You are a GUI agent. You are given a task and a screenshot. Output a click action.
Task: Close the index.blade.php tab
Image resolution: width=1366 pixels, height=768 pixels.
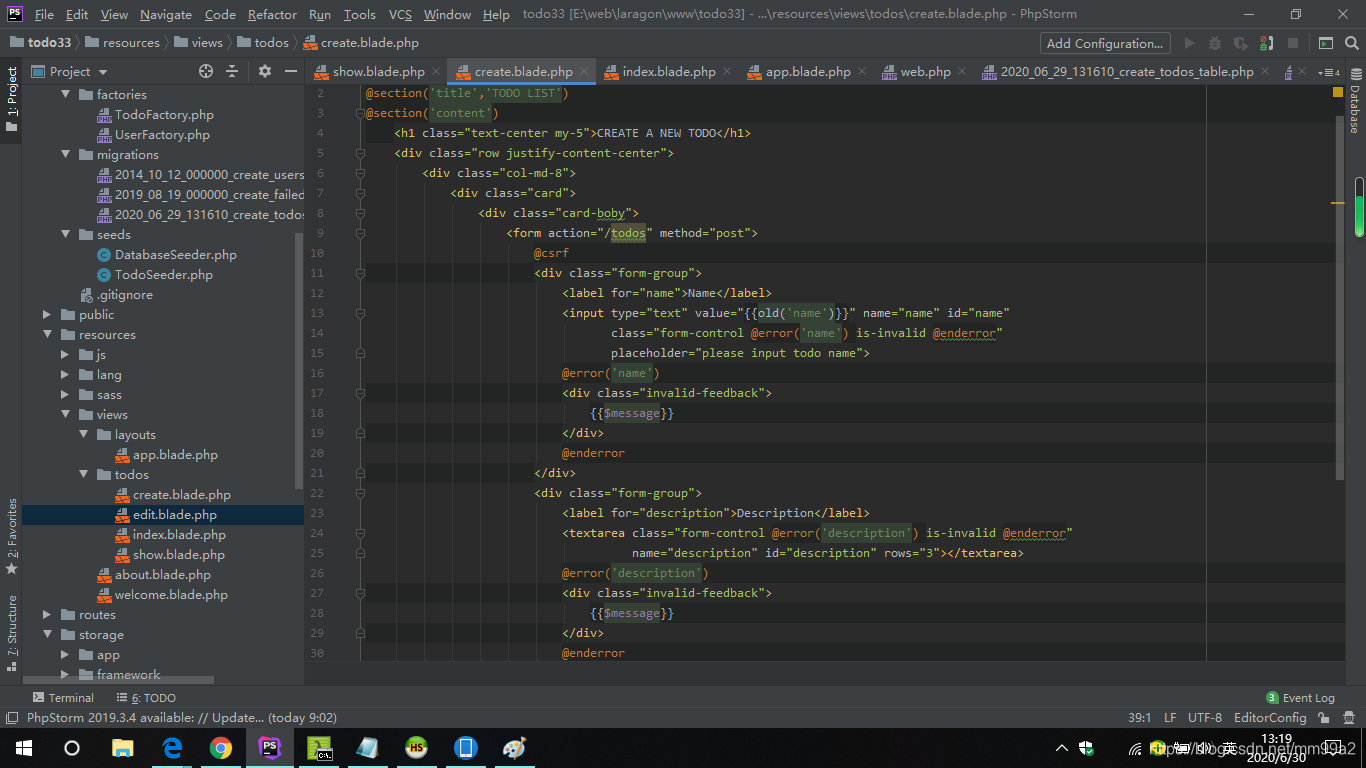point(727,71)
